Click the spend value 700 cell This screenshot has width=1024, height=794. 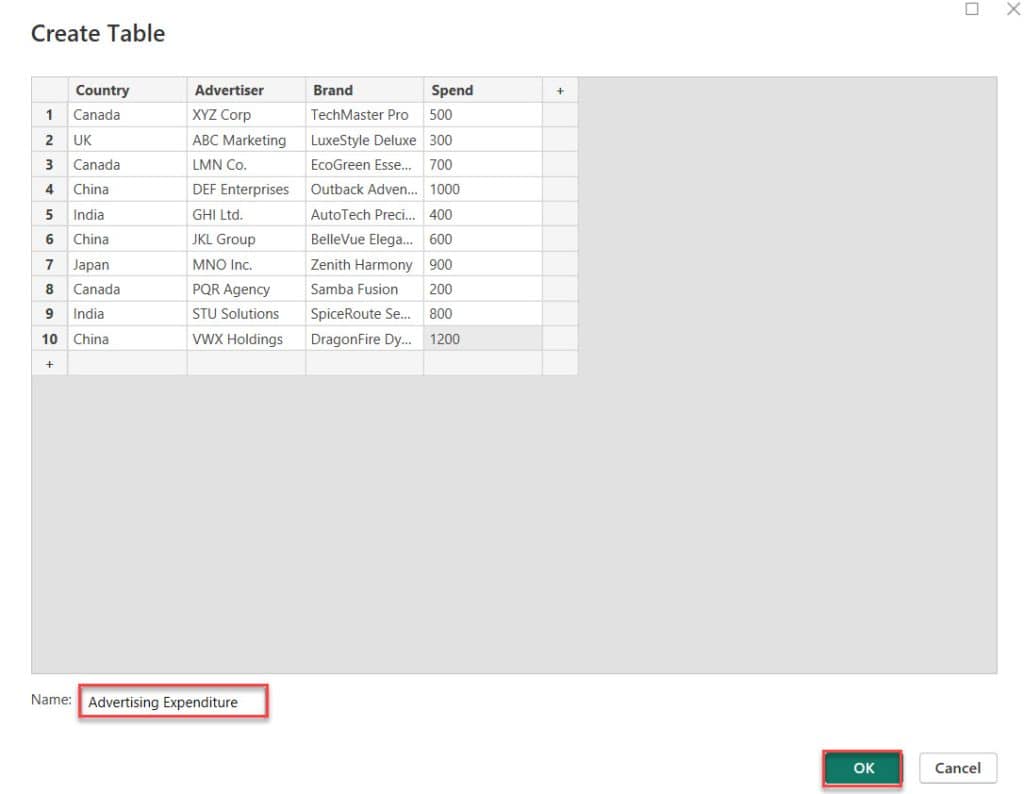click(483, 165)
